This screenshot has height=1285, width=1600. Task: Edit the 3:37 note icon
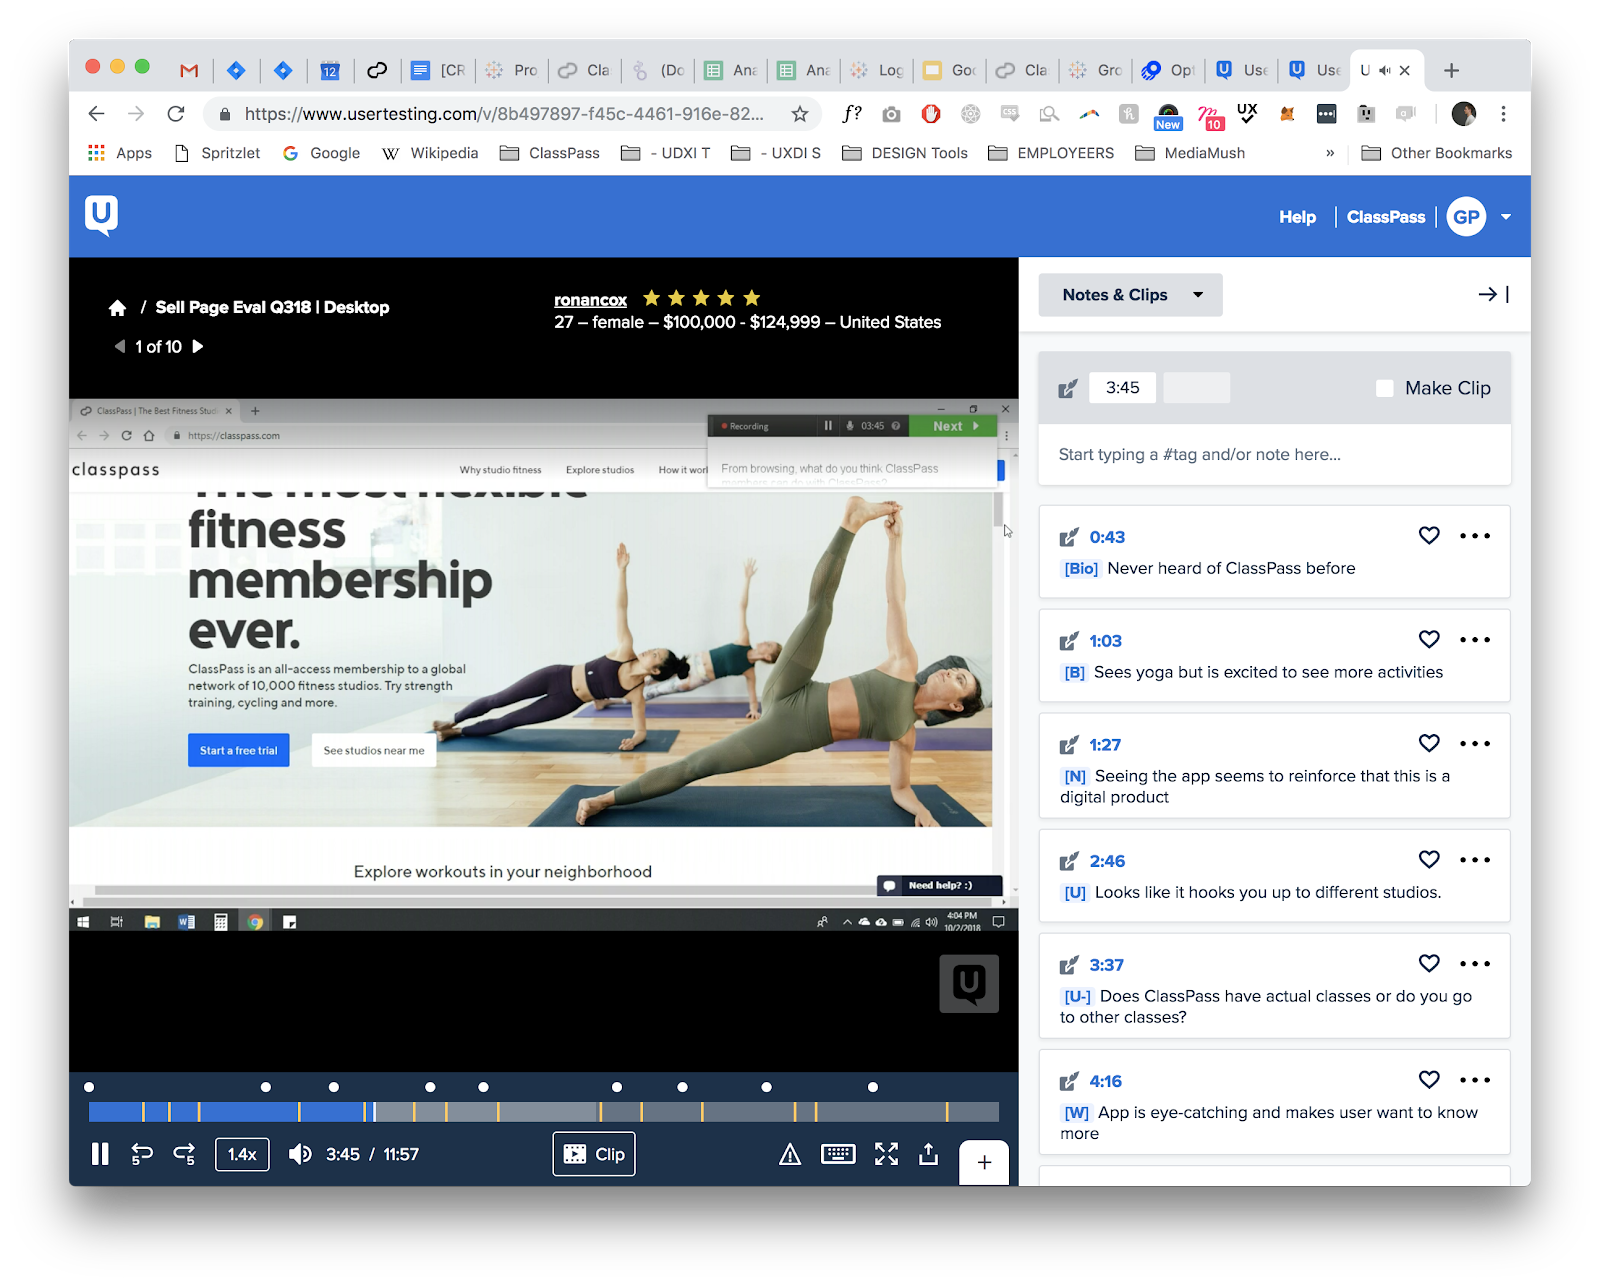[1069, 965]
